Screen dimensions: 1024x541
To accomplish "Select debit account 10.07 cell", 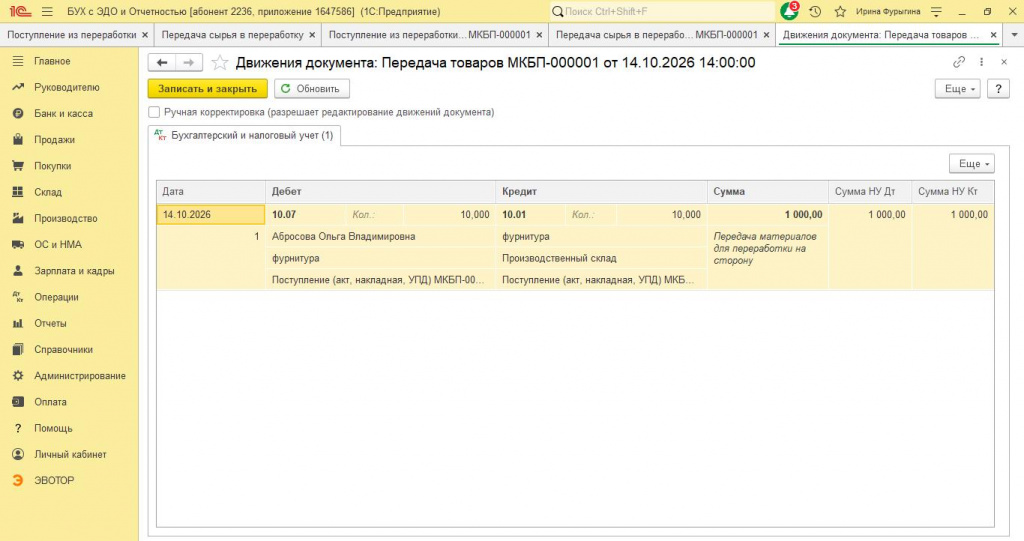I will (x=306, y=214).
